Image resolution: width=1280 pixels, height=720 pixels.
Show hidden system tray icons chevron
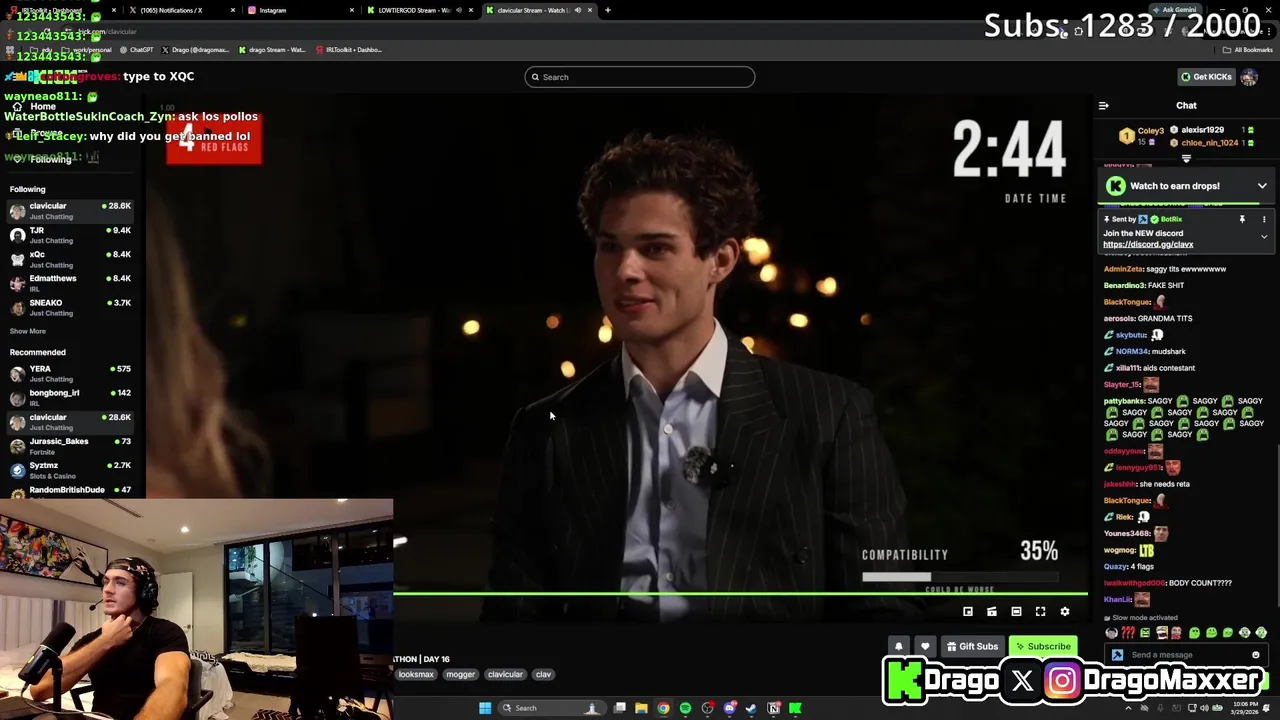1129,708
